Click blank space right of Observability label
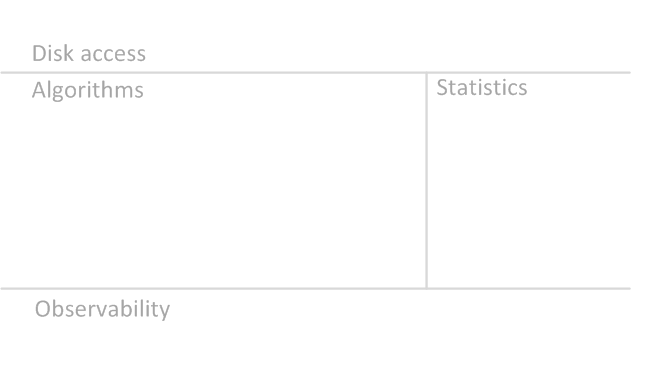This screenshot has height=385, width=651. pyautogui.click(x=399, y=309)
